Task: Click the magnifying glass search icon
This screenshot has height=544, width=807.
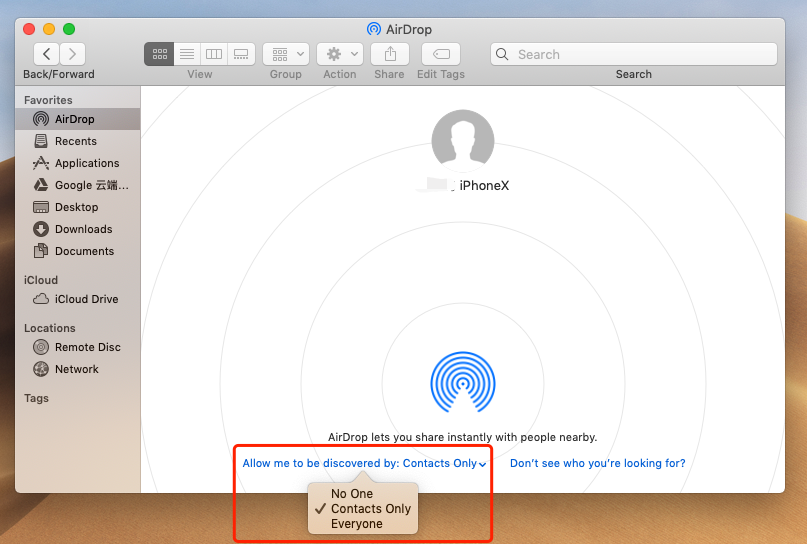Action: point(502,54)
